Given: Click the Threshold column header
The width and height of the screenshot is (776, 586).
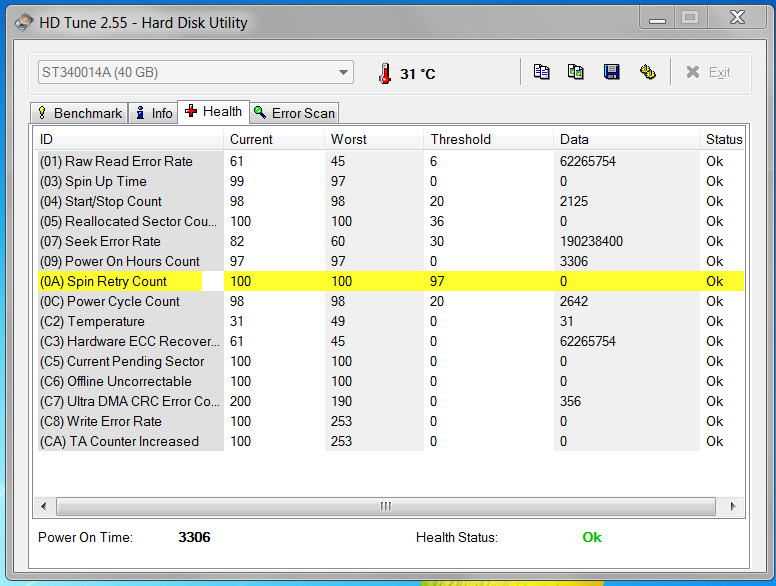Looking at the screenshot, I should coord(488,139).
